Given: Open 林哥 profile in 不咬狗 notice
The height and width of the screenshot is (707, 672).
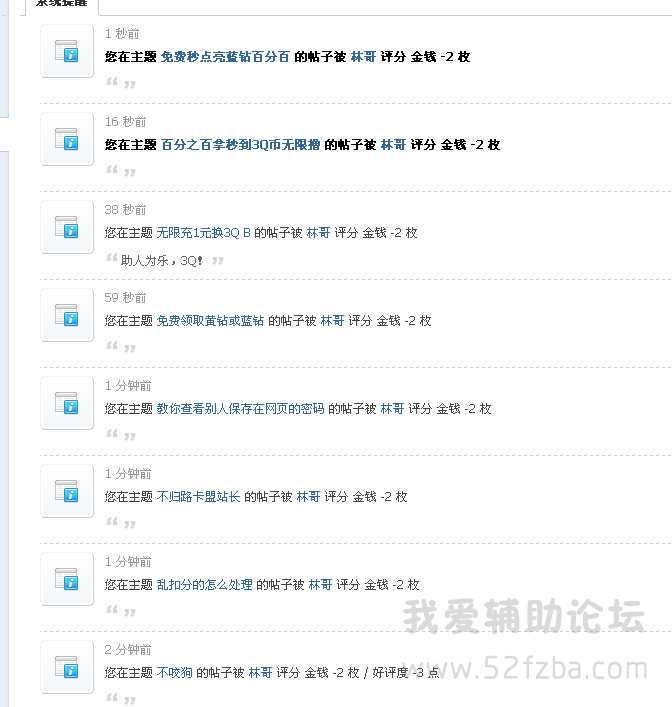Looking at the screenshot, I should (x=260, y=672).
